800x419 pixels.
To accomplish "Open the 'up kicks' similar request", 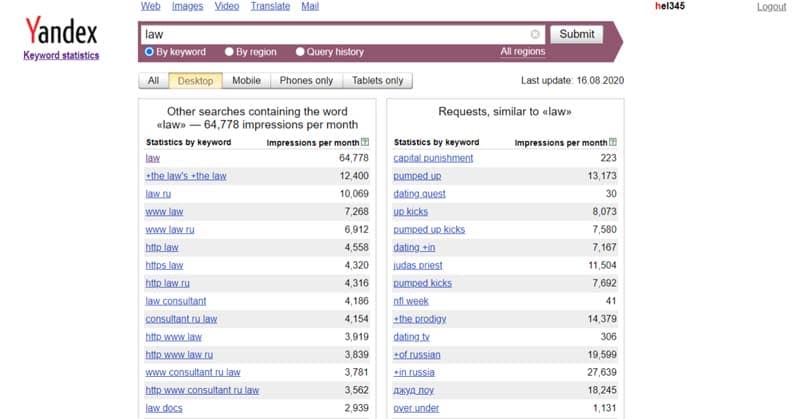I will click(411, 212).
